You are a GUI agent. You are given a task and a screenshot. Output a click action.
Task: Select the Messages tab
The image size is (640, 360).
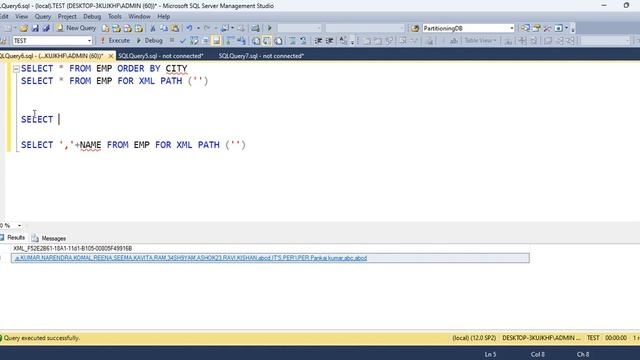[49, 238]
